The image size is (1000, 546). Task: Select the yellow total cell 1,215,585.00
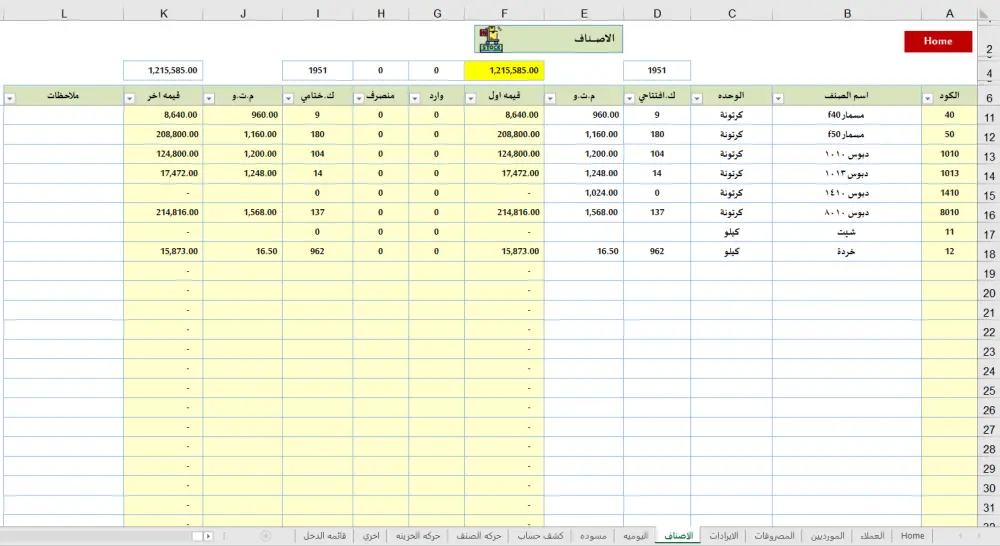(x=504, y=70)
